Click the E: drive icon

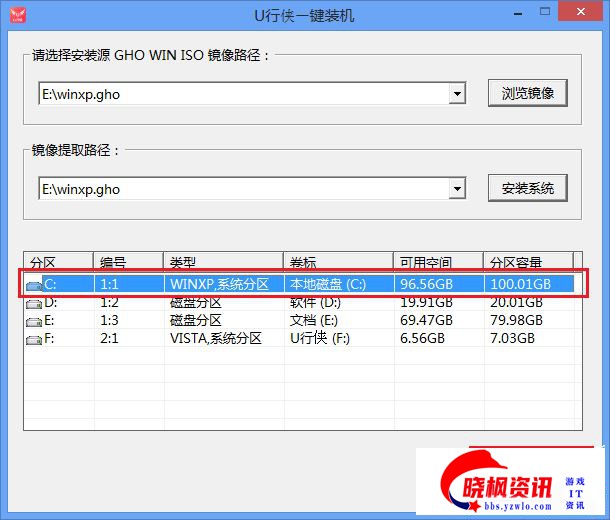(x=35, y=321)
